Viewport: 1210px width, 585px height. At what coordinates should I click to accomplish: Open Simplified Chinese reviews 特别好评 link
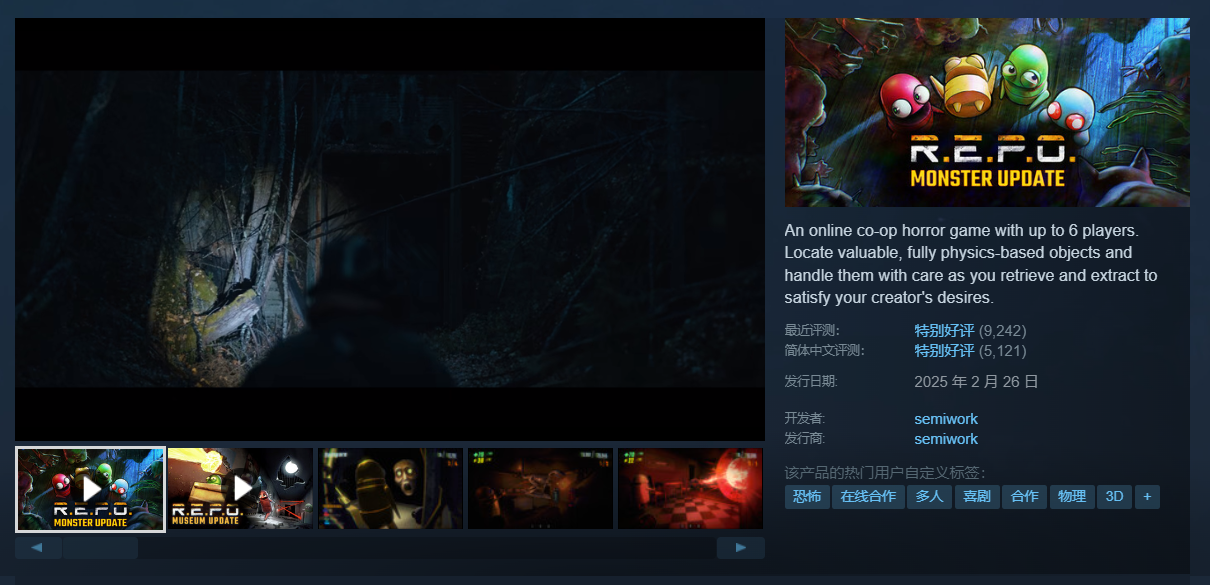coord(944,351)
